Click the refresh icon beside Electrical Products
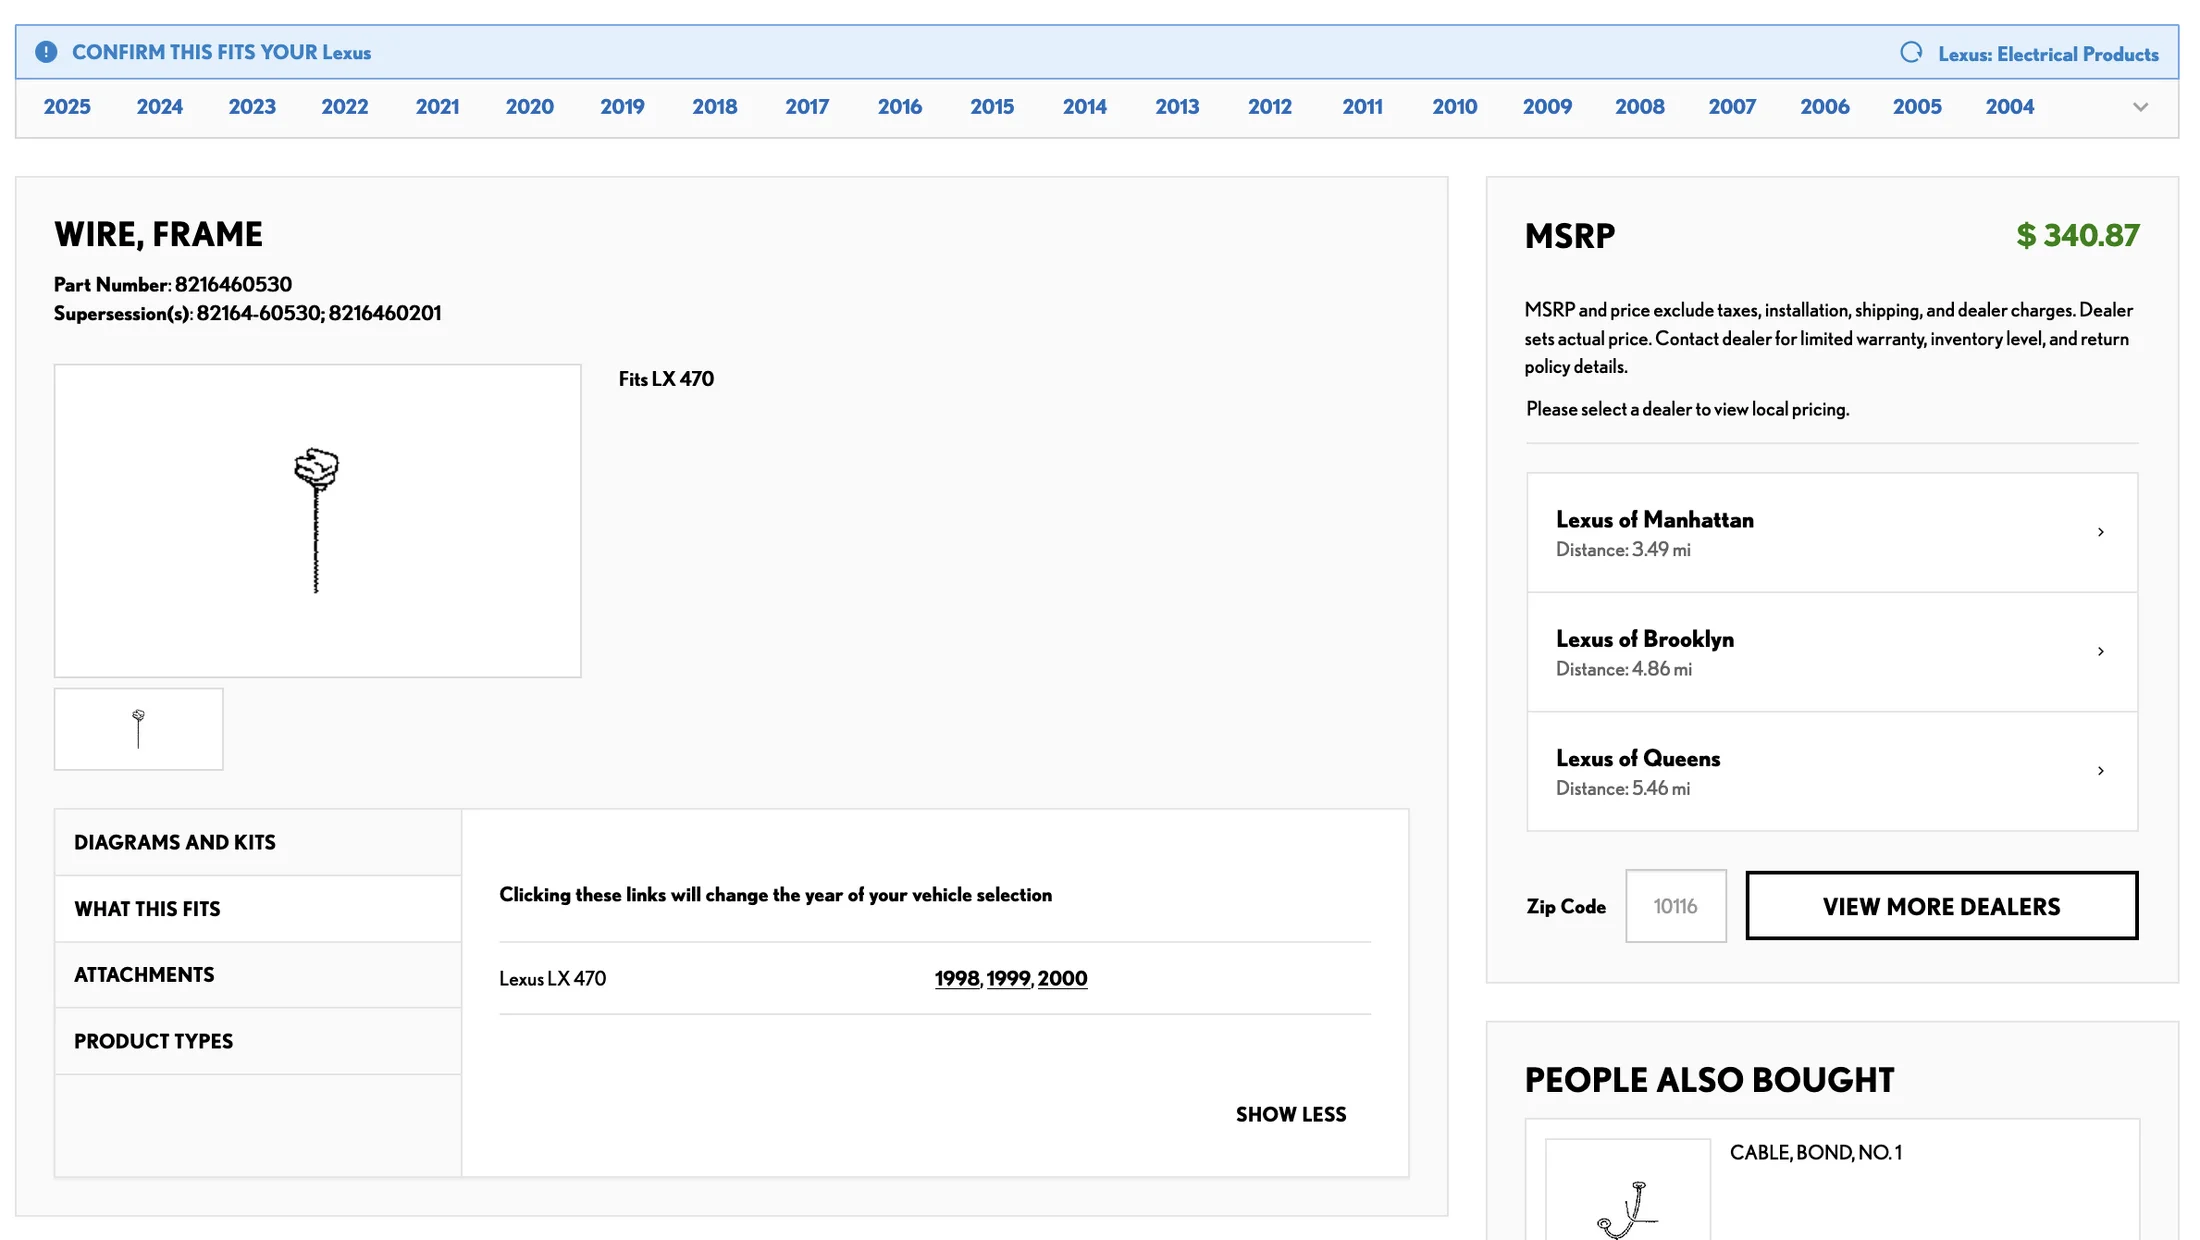 click(1911, 53)
